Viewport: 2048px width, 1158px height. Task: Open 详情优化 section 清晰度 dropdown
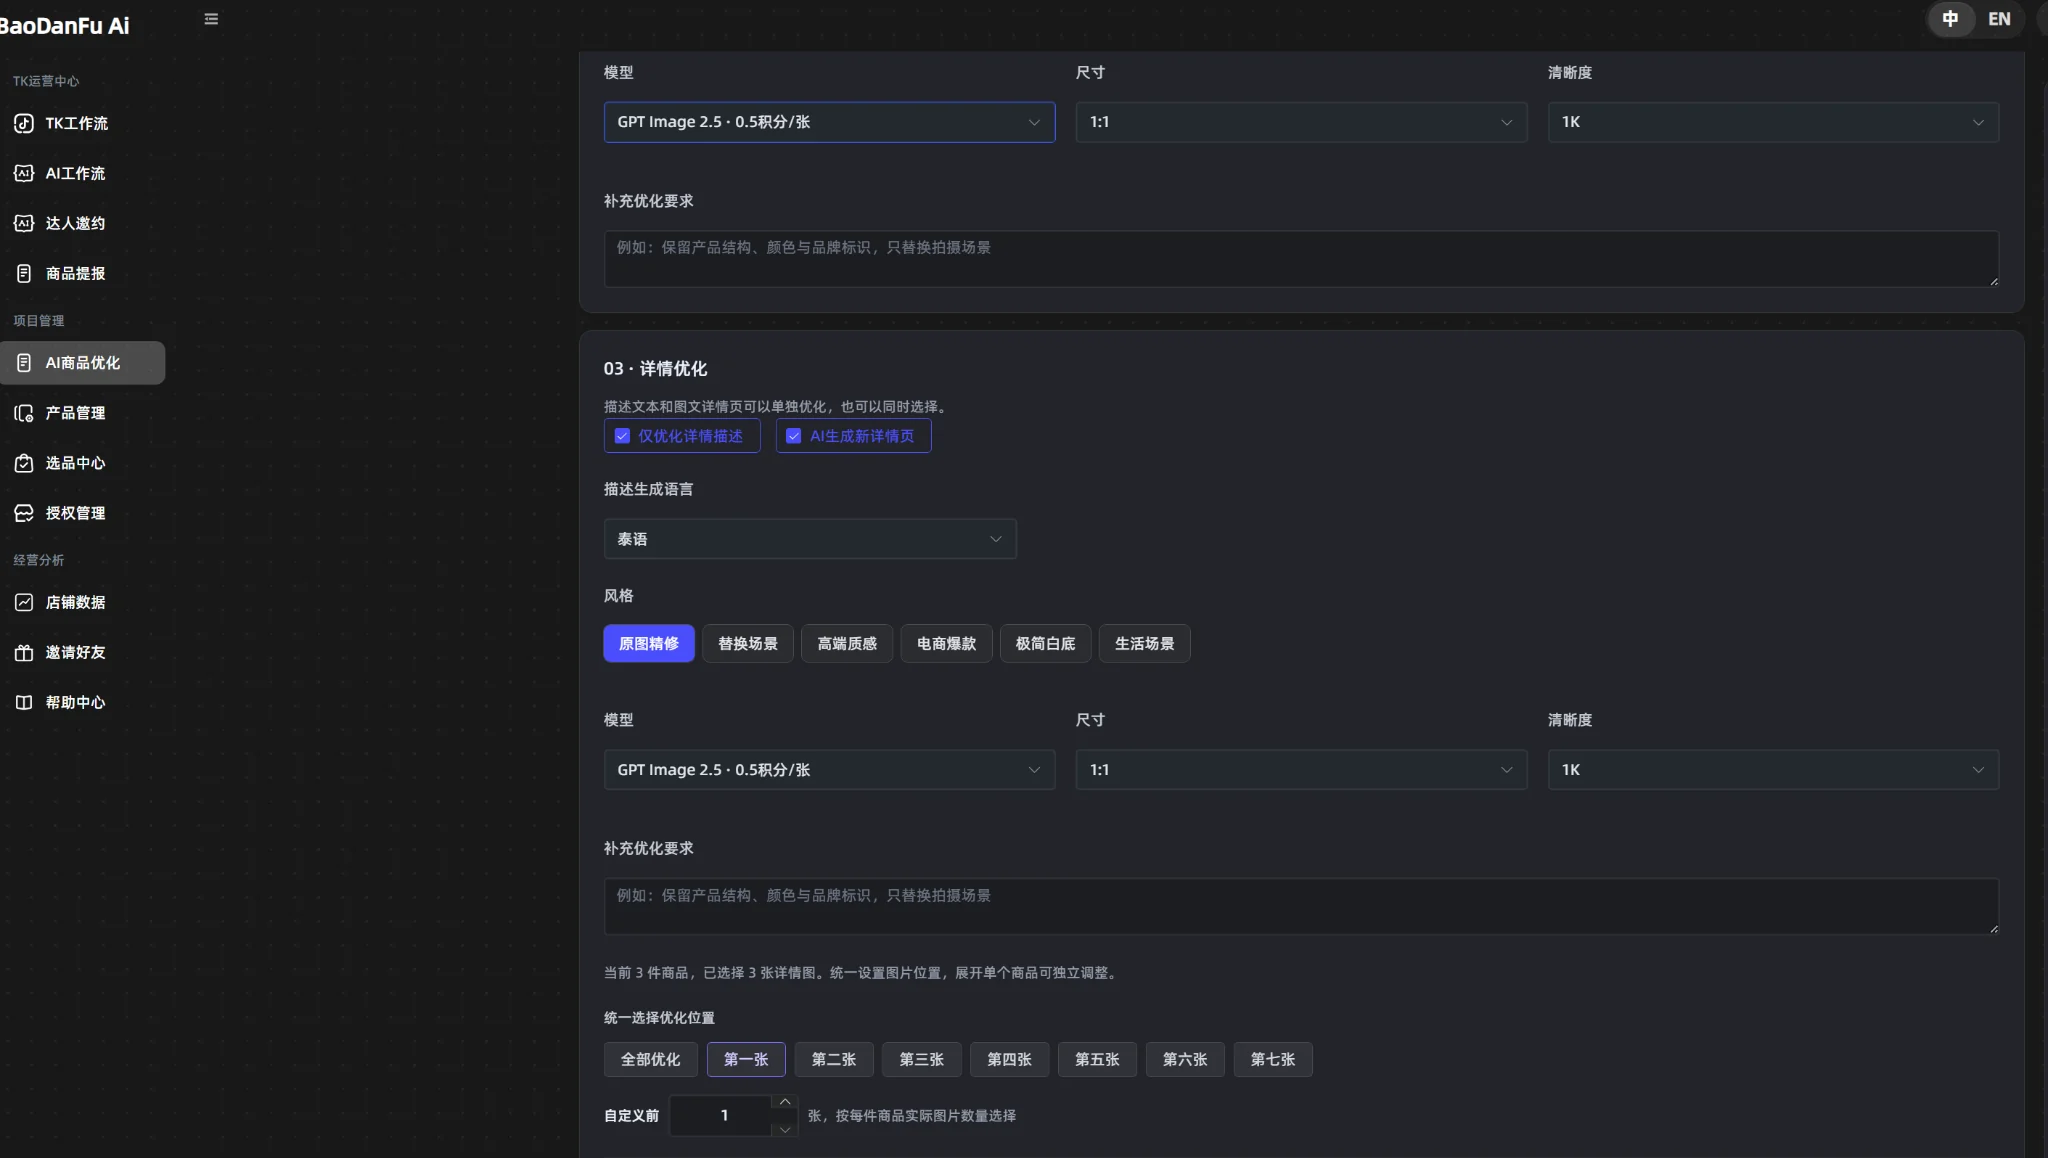coord(1773,770)
